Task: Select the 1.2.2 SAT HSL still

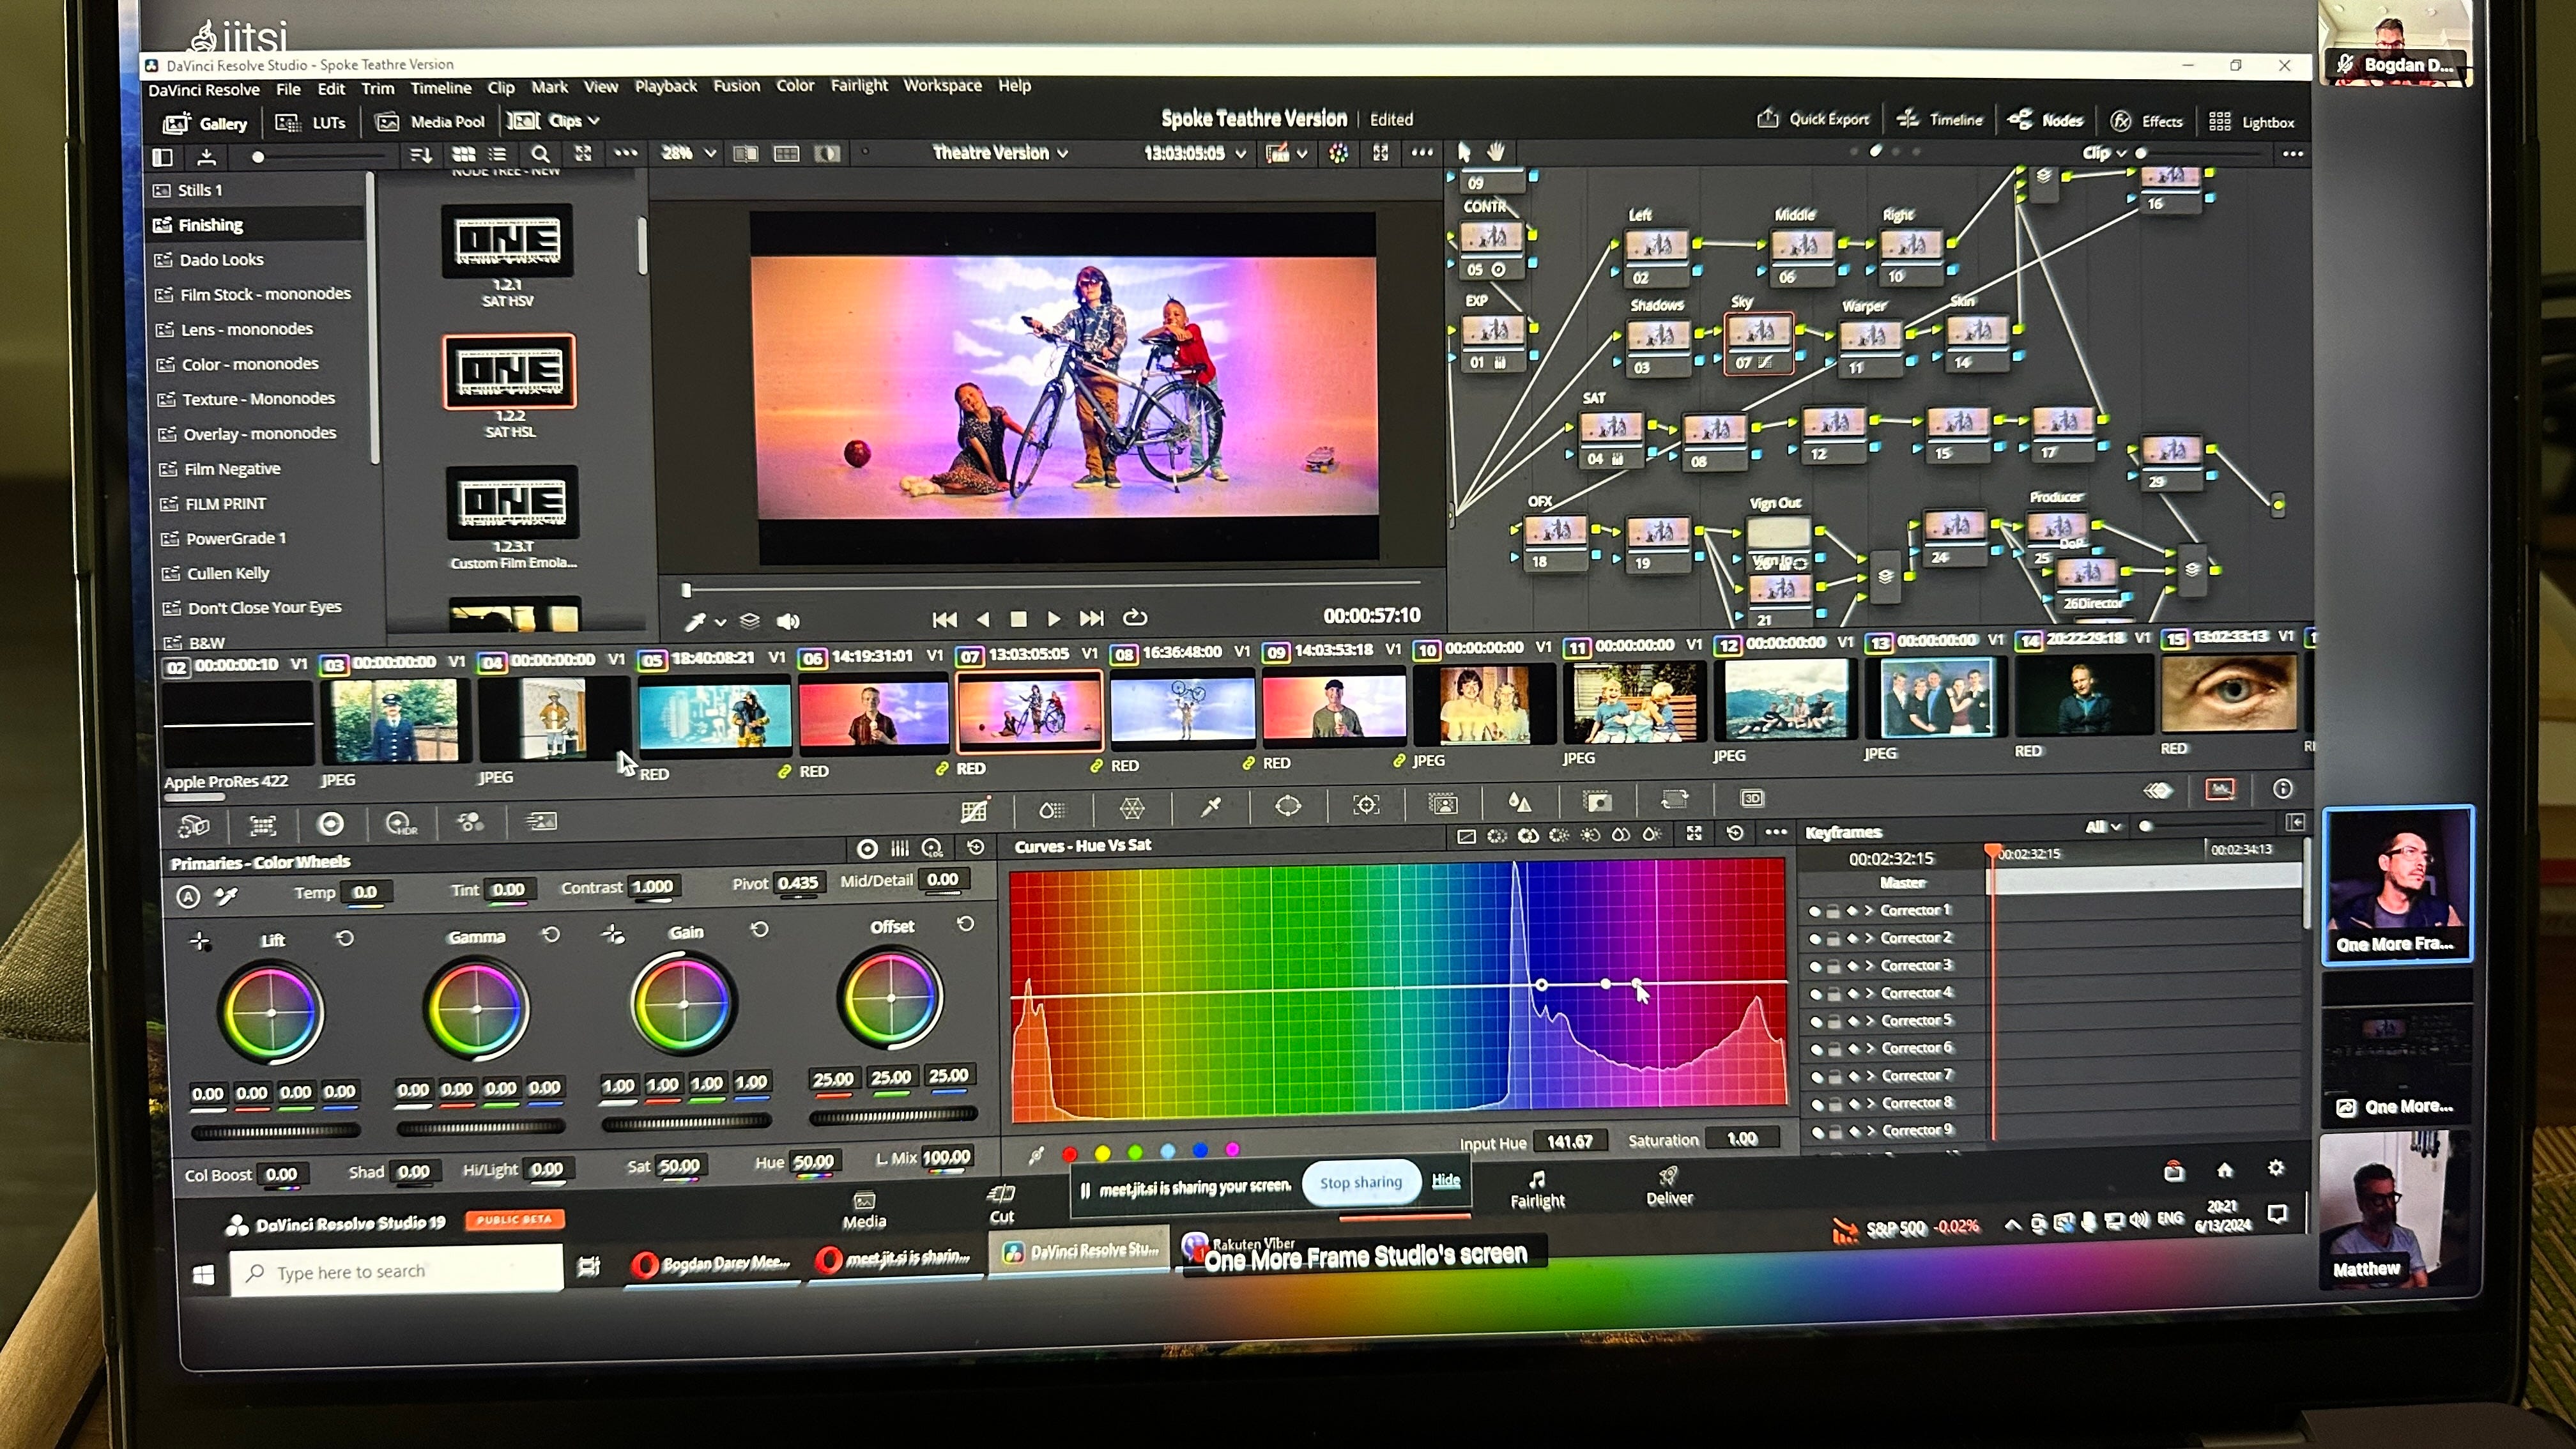Action: pyautogui.click(x=510, y=372)
